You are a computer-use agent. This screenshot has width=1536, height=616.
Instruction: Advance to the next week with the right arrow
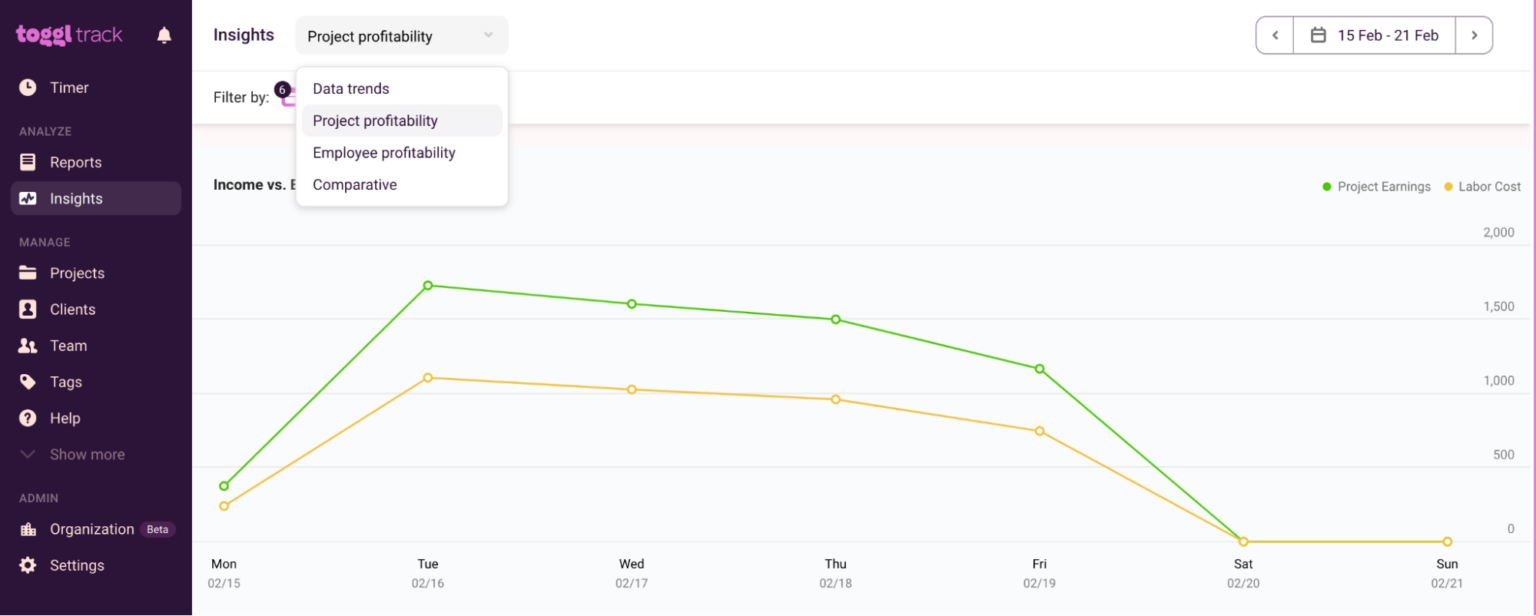1475,34
